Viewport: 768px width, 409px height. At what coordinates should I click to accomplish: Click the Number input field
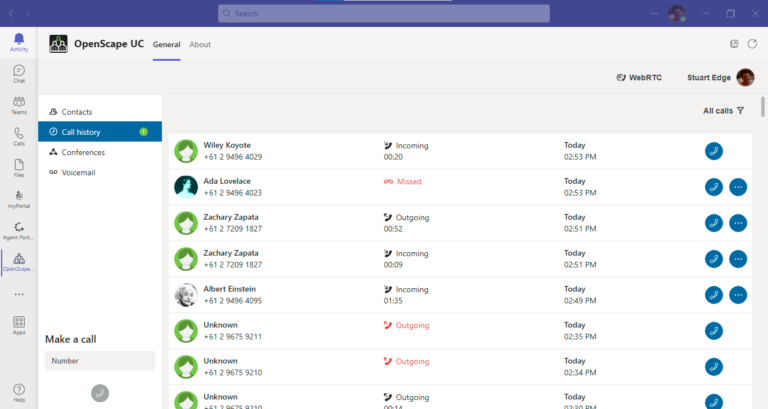click(x=100, y=361)
